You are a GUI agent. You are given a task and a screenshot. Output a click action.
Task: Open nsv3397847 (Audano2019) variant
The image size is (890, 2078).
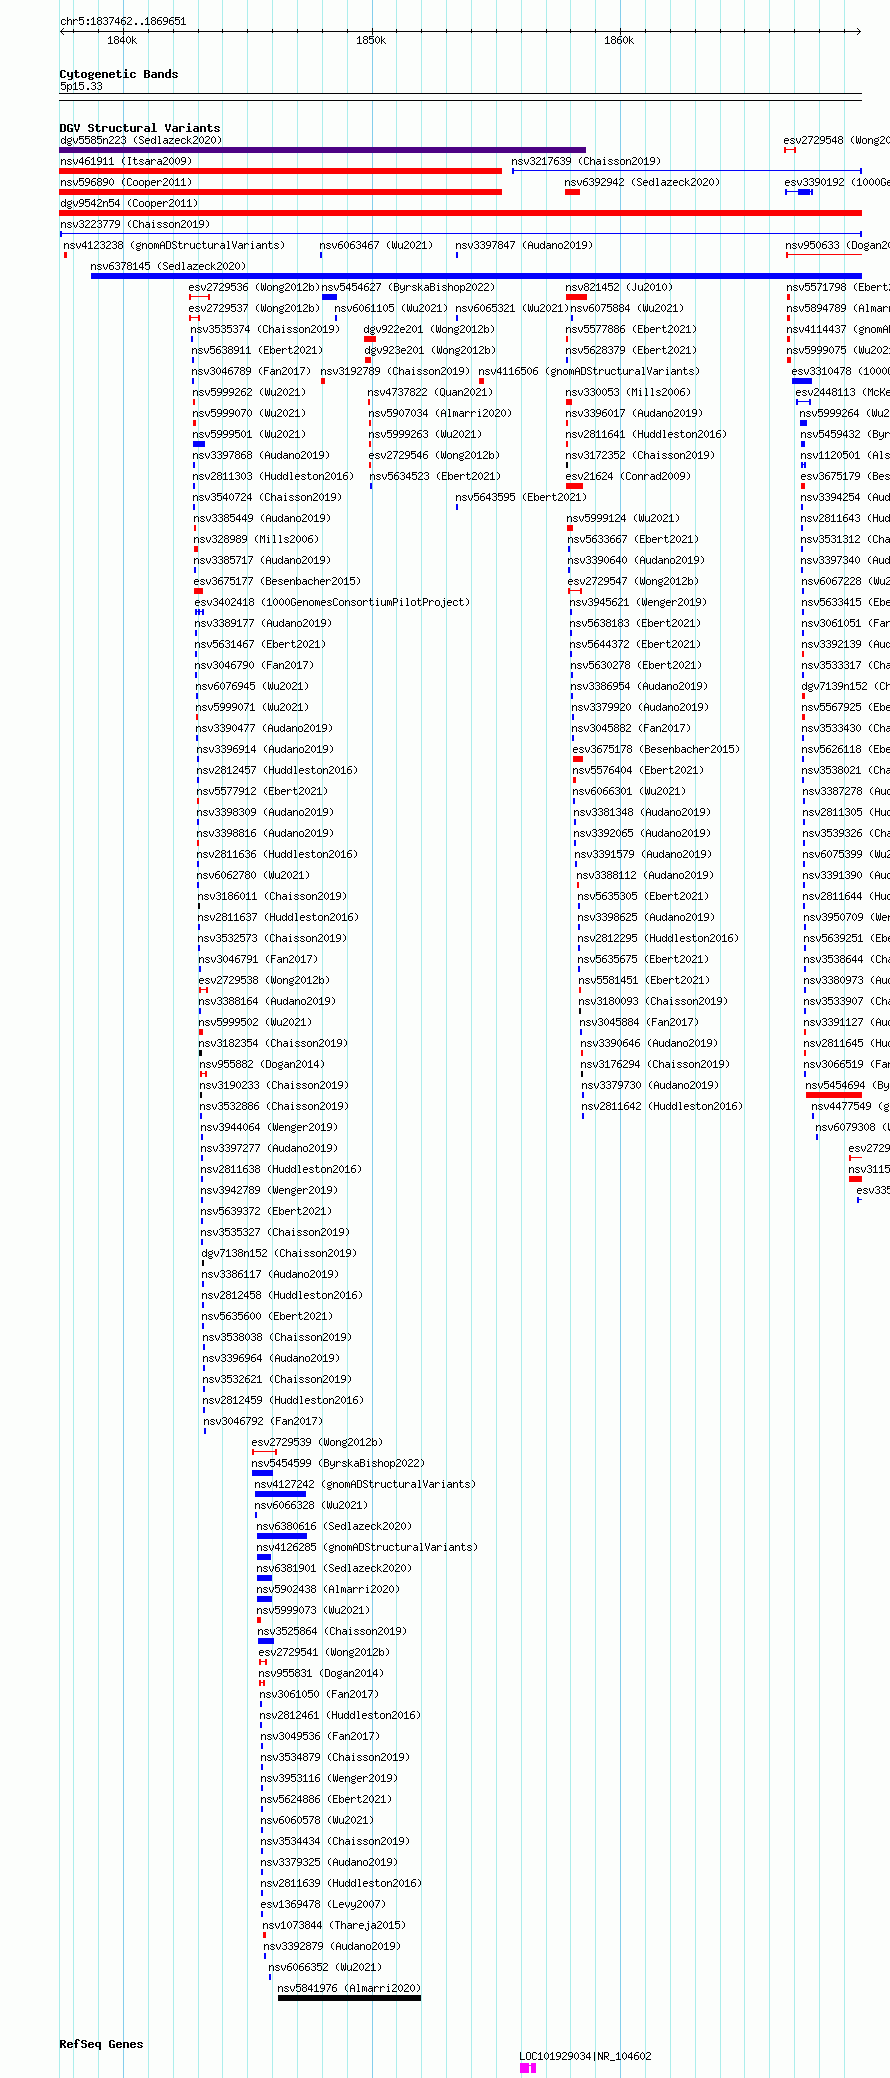[x=524, y=245]
